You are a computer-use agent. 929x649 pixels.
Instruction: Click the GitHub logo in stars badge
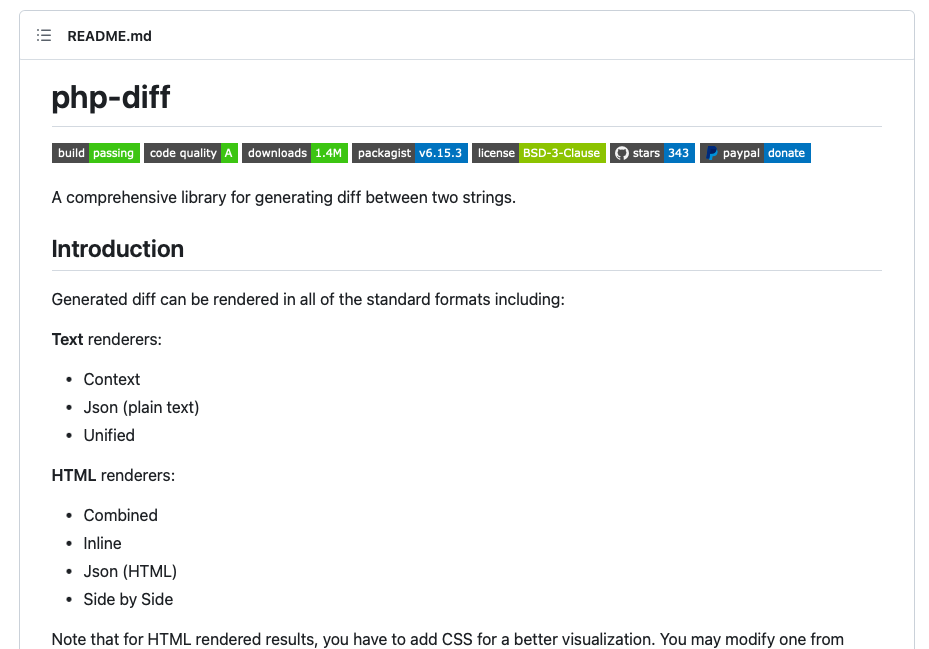(x=621, y=153)
